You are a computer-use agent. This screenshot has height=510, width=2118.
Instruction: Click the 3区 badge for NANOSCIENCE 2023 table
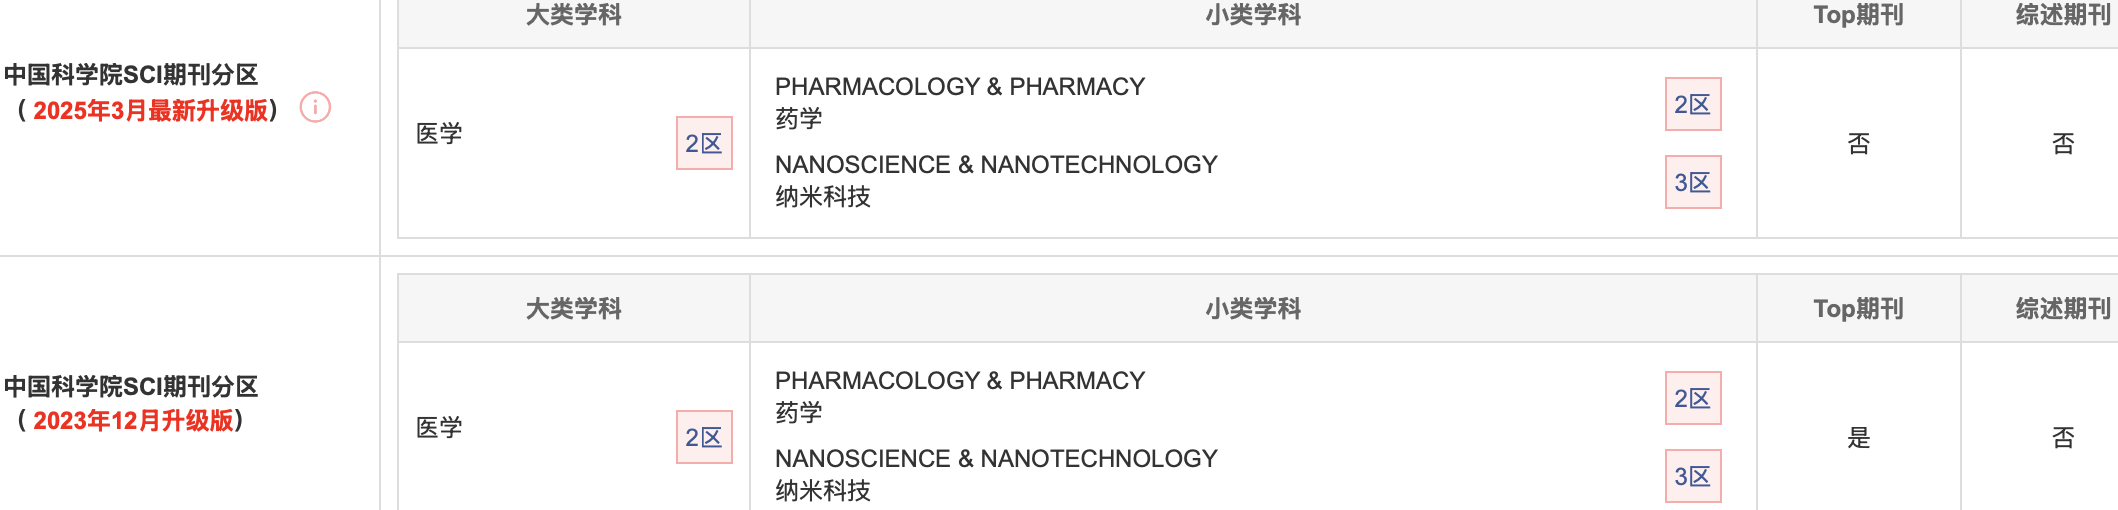tap(1693, 476)
